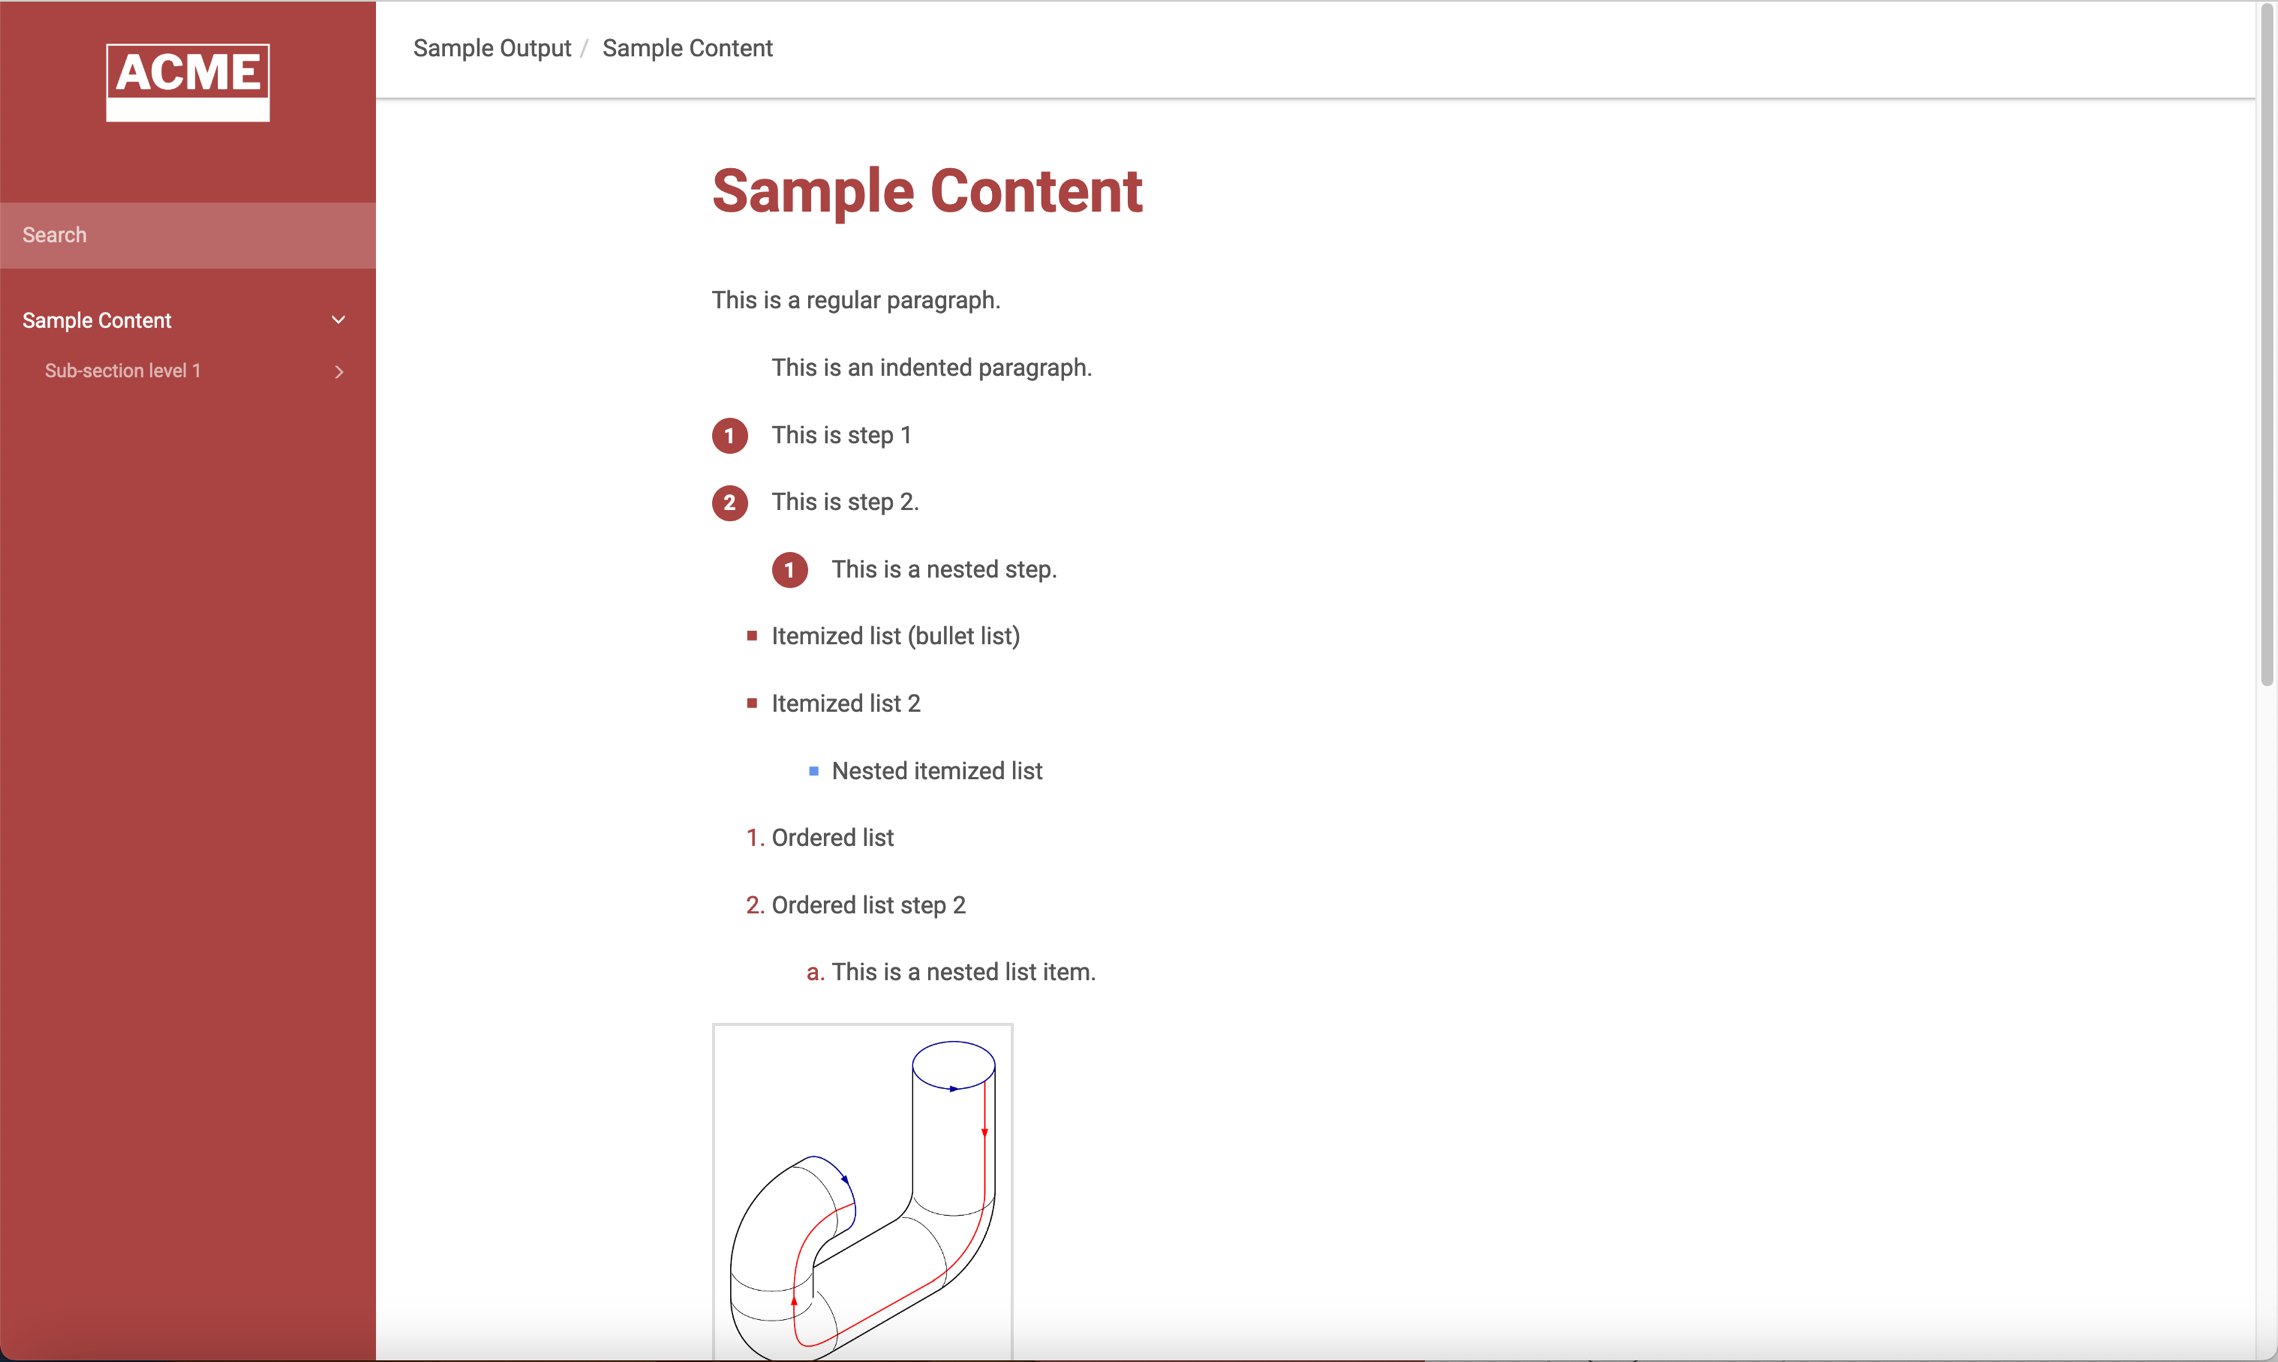Click the bullet of Itemized list 2
The height and width of the screenshot is (1362, 2278).
point(752,703)
